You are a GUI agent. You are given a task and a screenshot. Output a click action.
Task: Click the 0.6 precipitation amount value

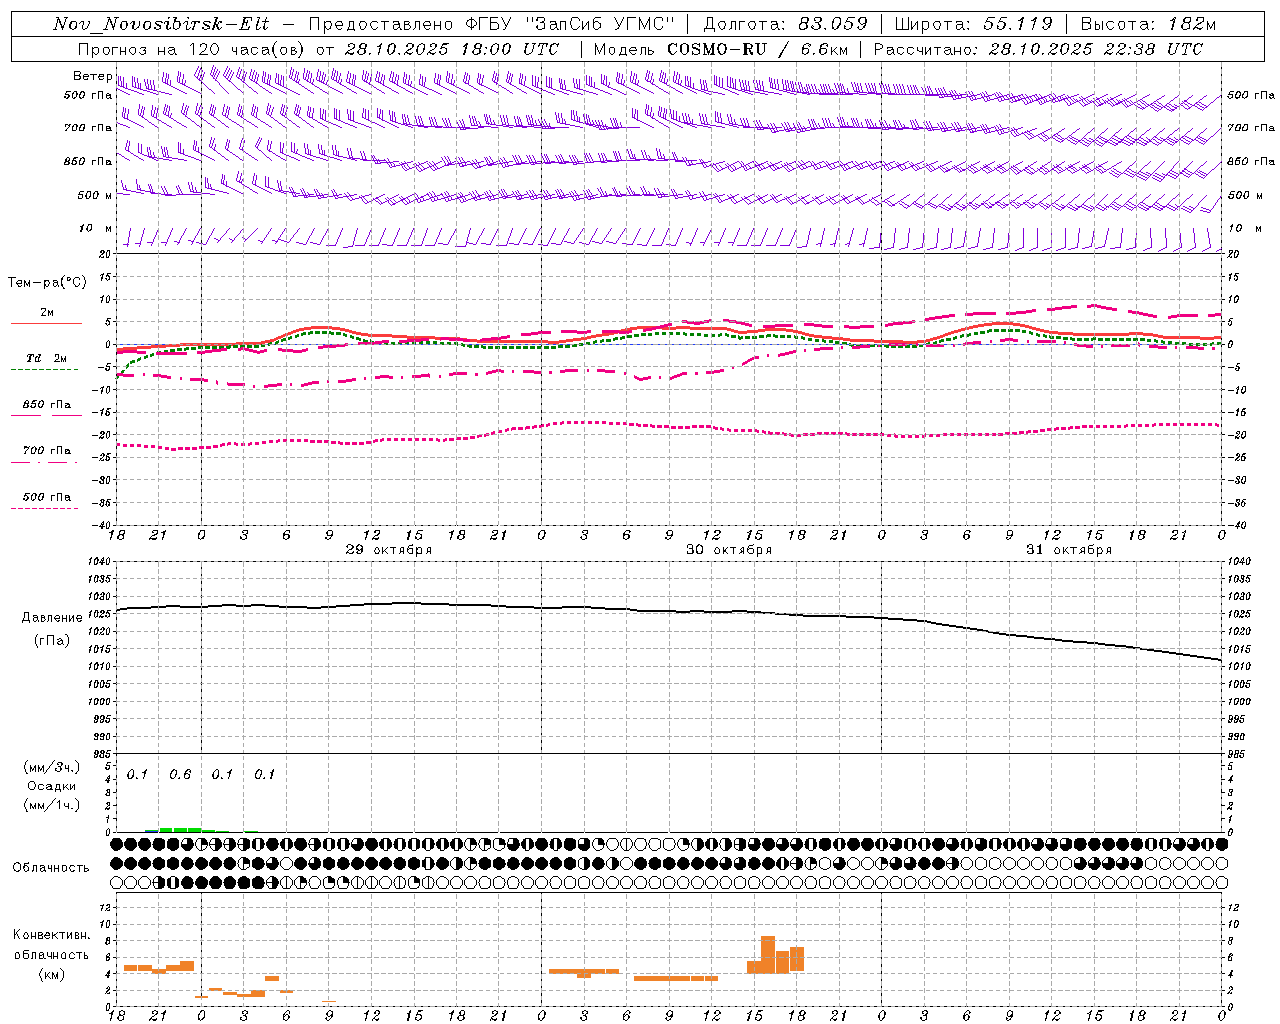click(x=180, y=774)
